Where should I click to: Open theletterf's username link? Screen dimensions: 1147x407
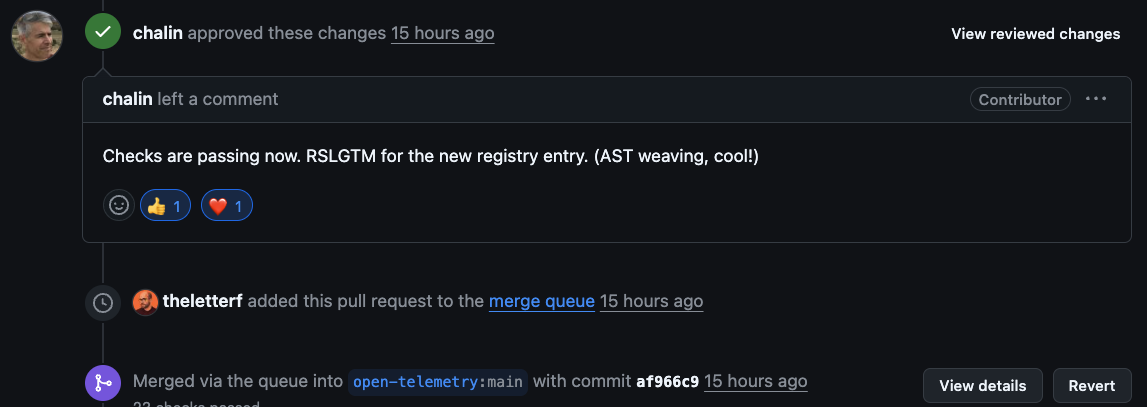[x=203, y=301]
